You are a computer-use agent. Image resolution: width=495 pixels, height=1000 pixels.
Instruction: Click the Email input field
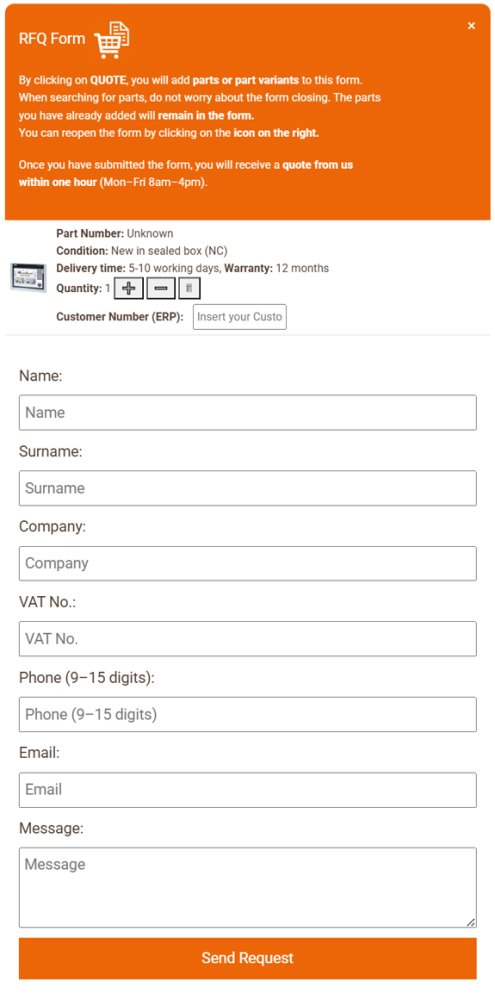(x=248, y=790)
